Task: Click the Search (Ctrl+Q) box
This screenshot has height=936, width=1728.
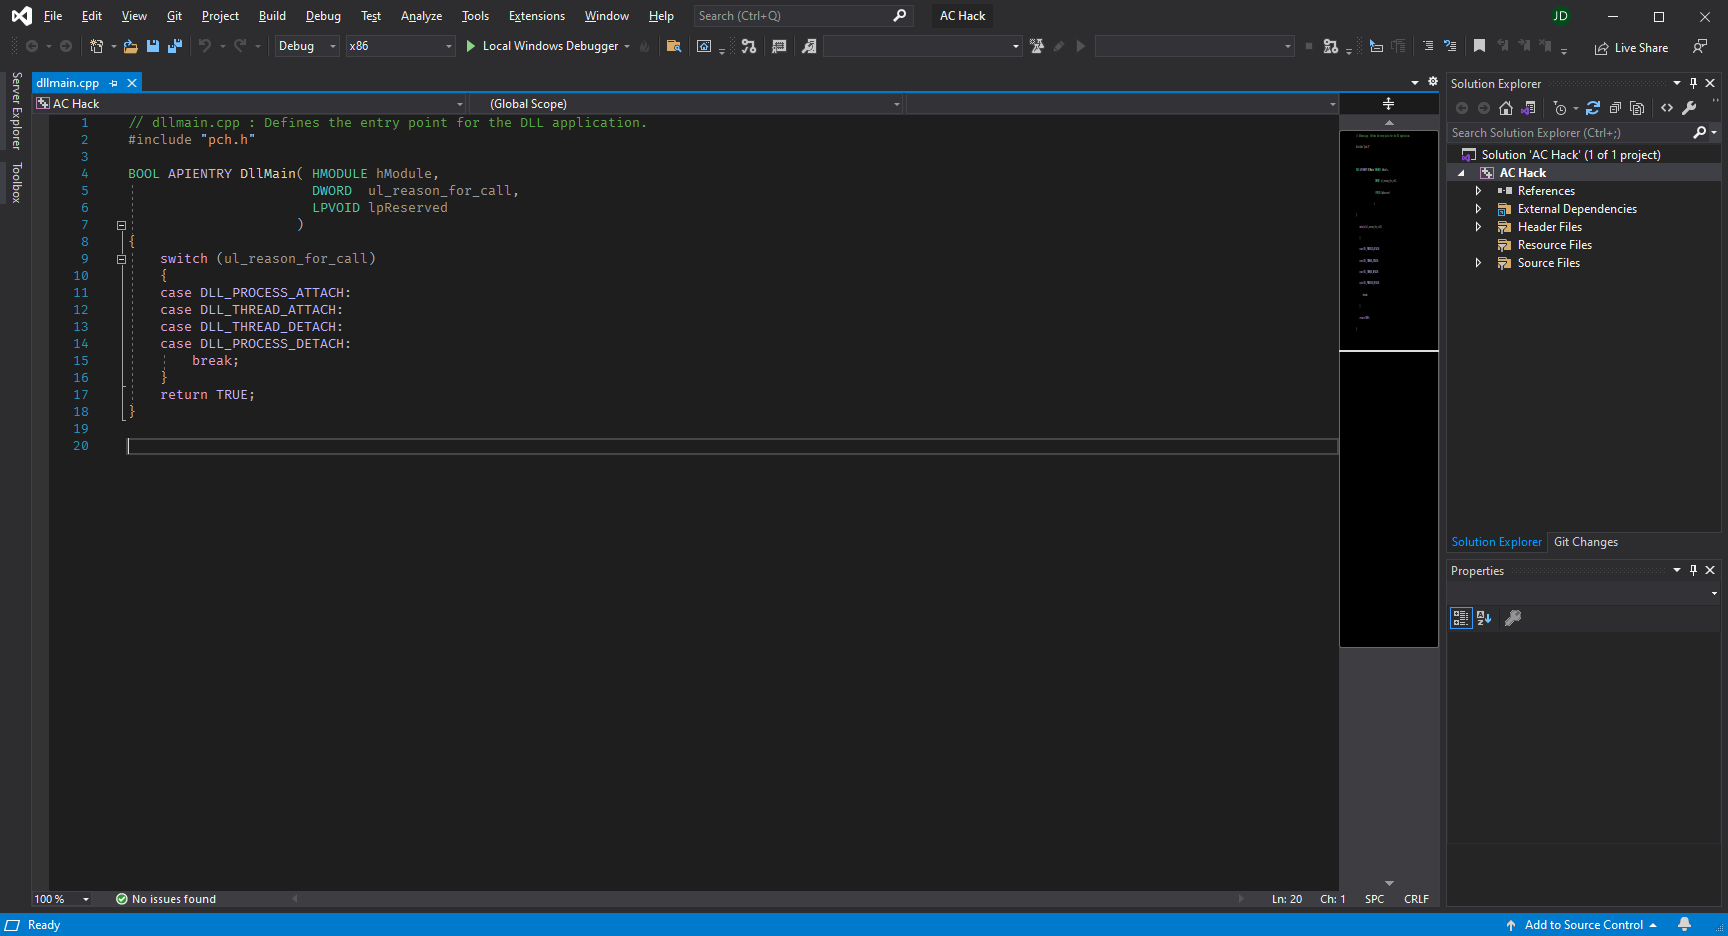Action: click(x=802, y=16)
